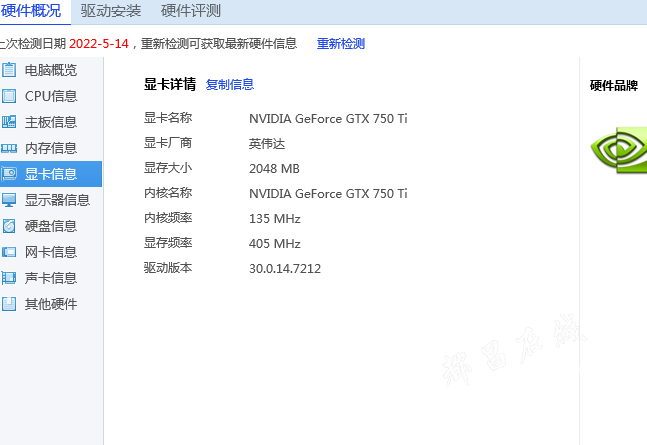
Task: Click the 网卡信息 network card icon
Action: pos(9,252)
